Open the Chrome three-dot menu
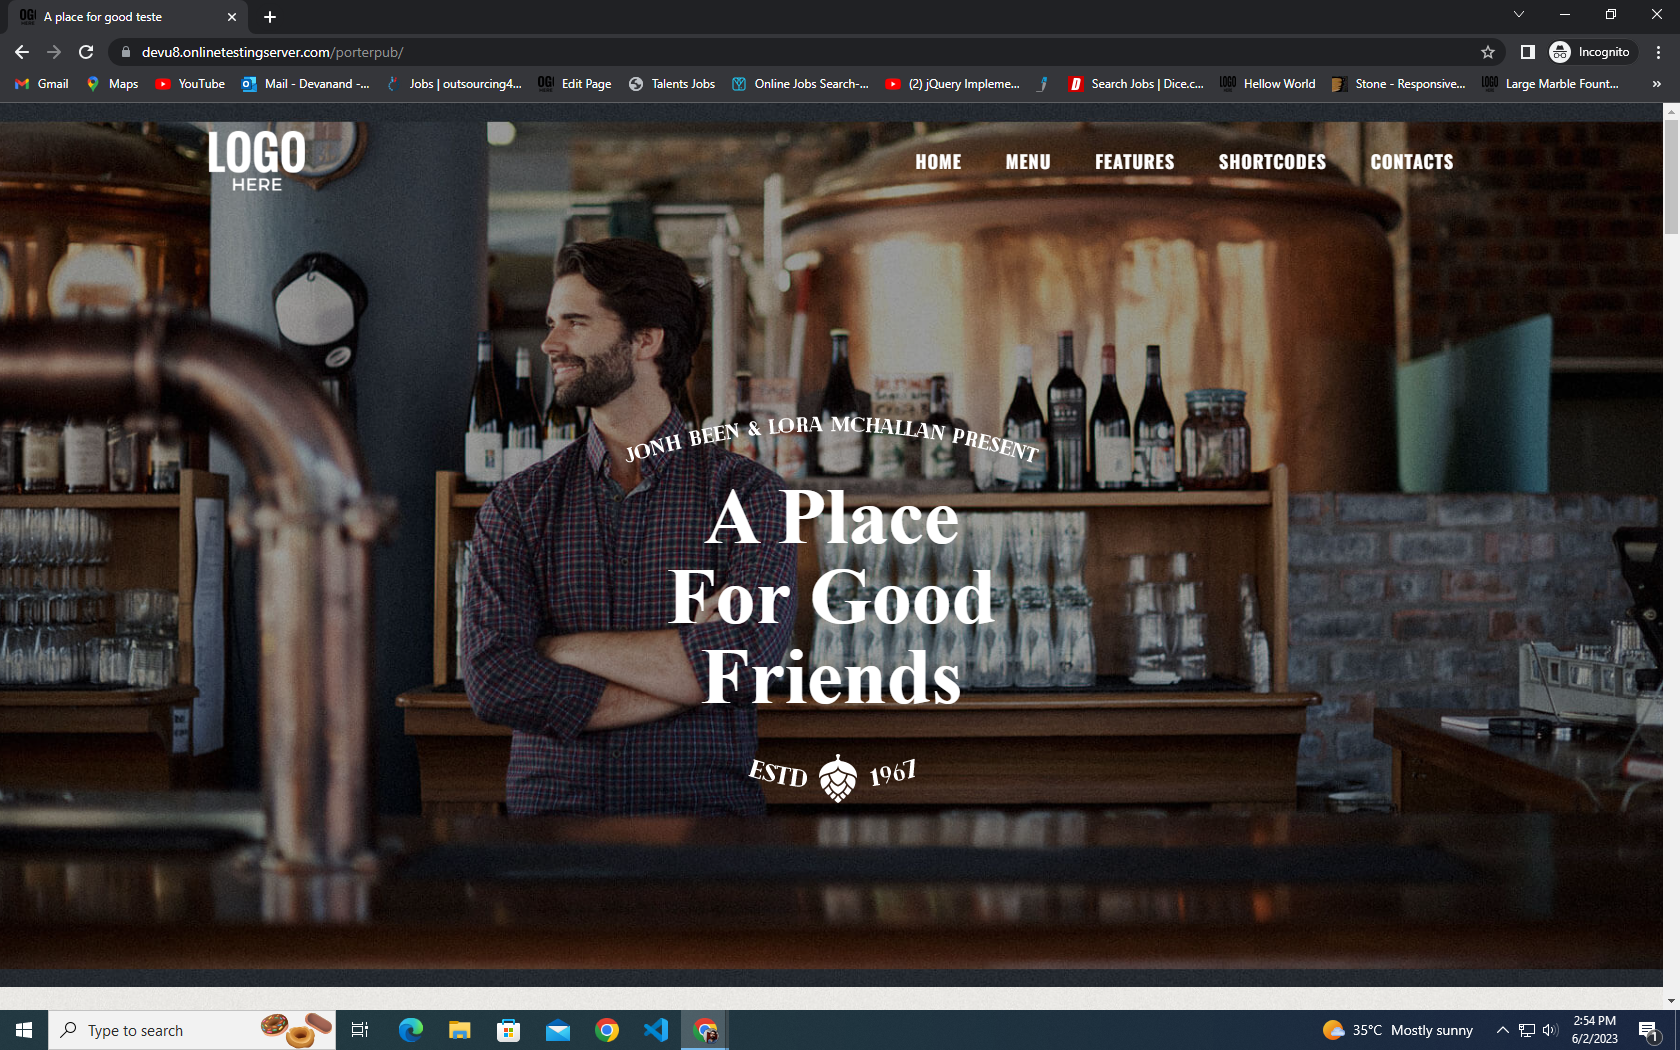Viewport: 1680px width, 1050px height. [x=1658, y=52]
